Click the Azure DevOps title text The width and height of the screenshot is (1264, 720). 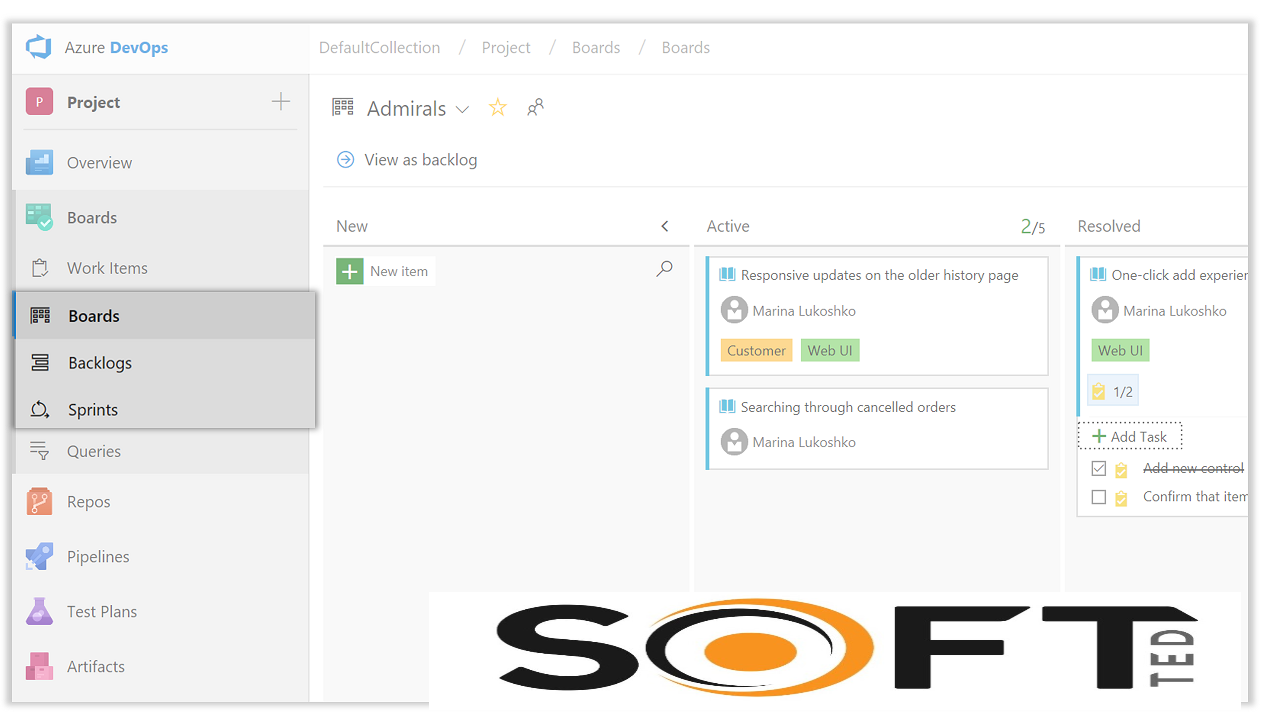(116, 47)
